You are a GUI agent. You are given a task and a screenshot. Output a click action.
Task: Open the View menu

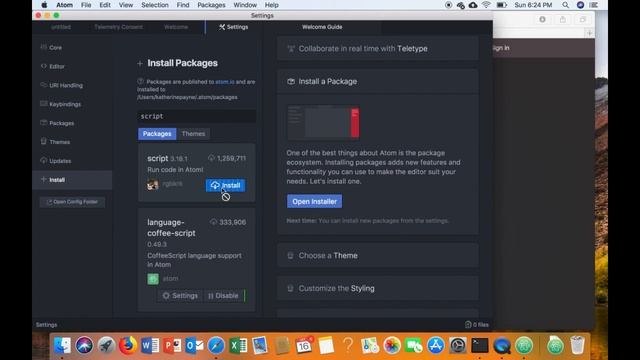point(126,5)
